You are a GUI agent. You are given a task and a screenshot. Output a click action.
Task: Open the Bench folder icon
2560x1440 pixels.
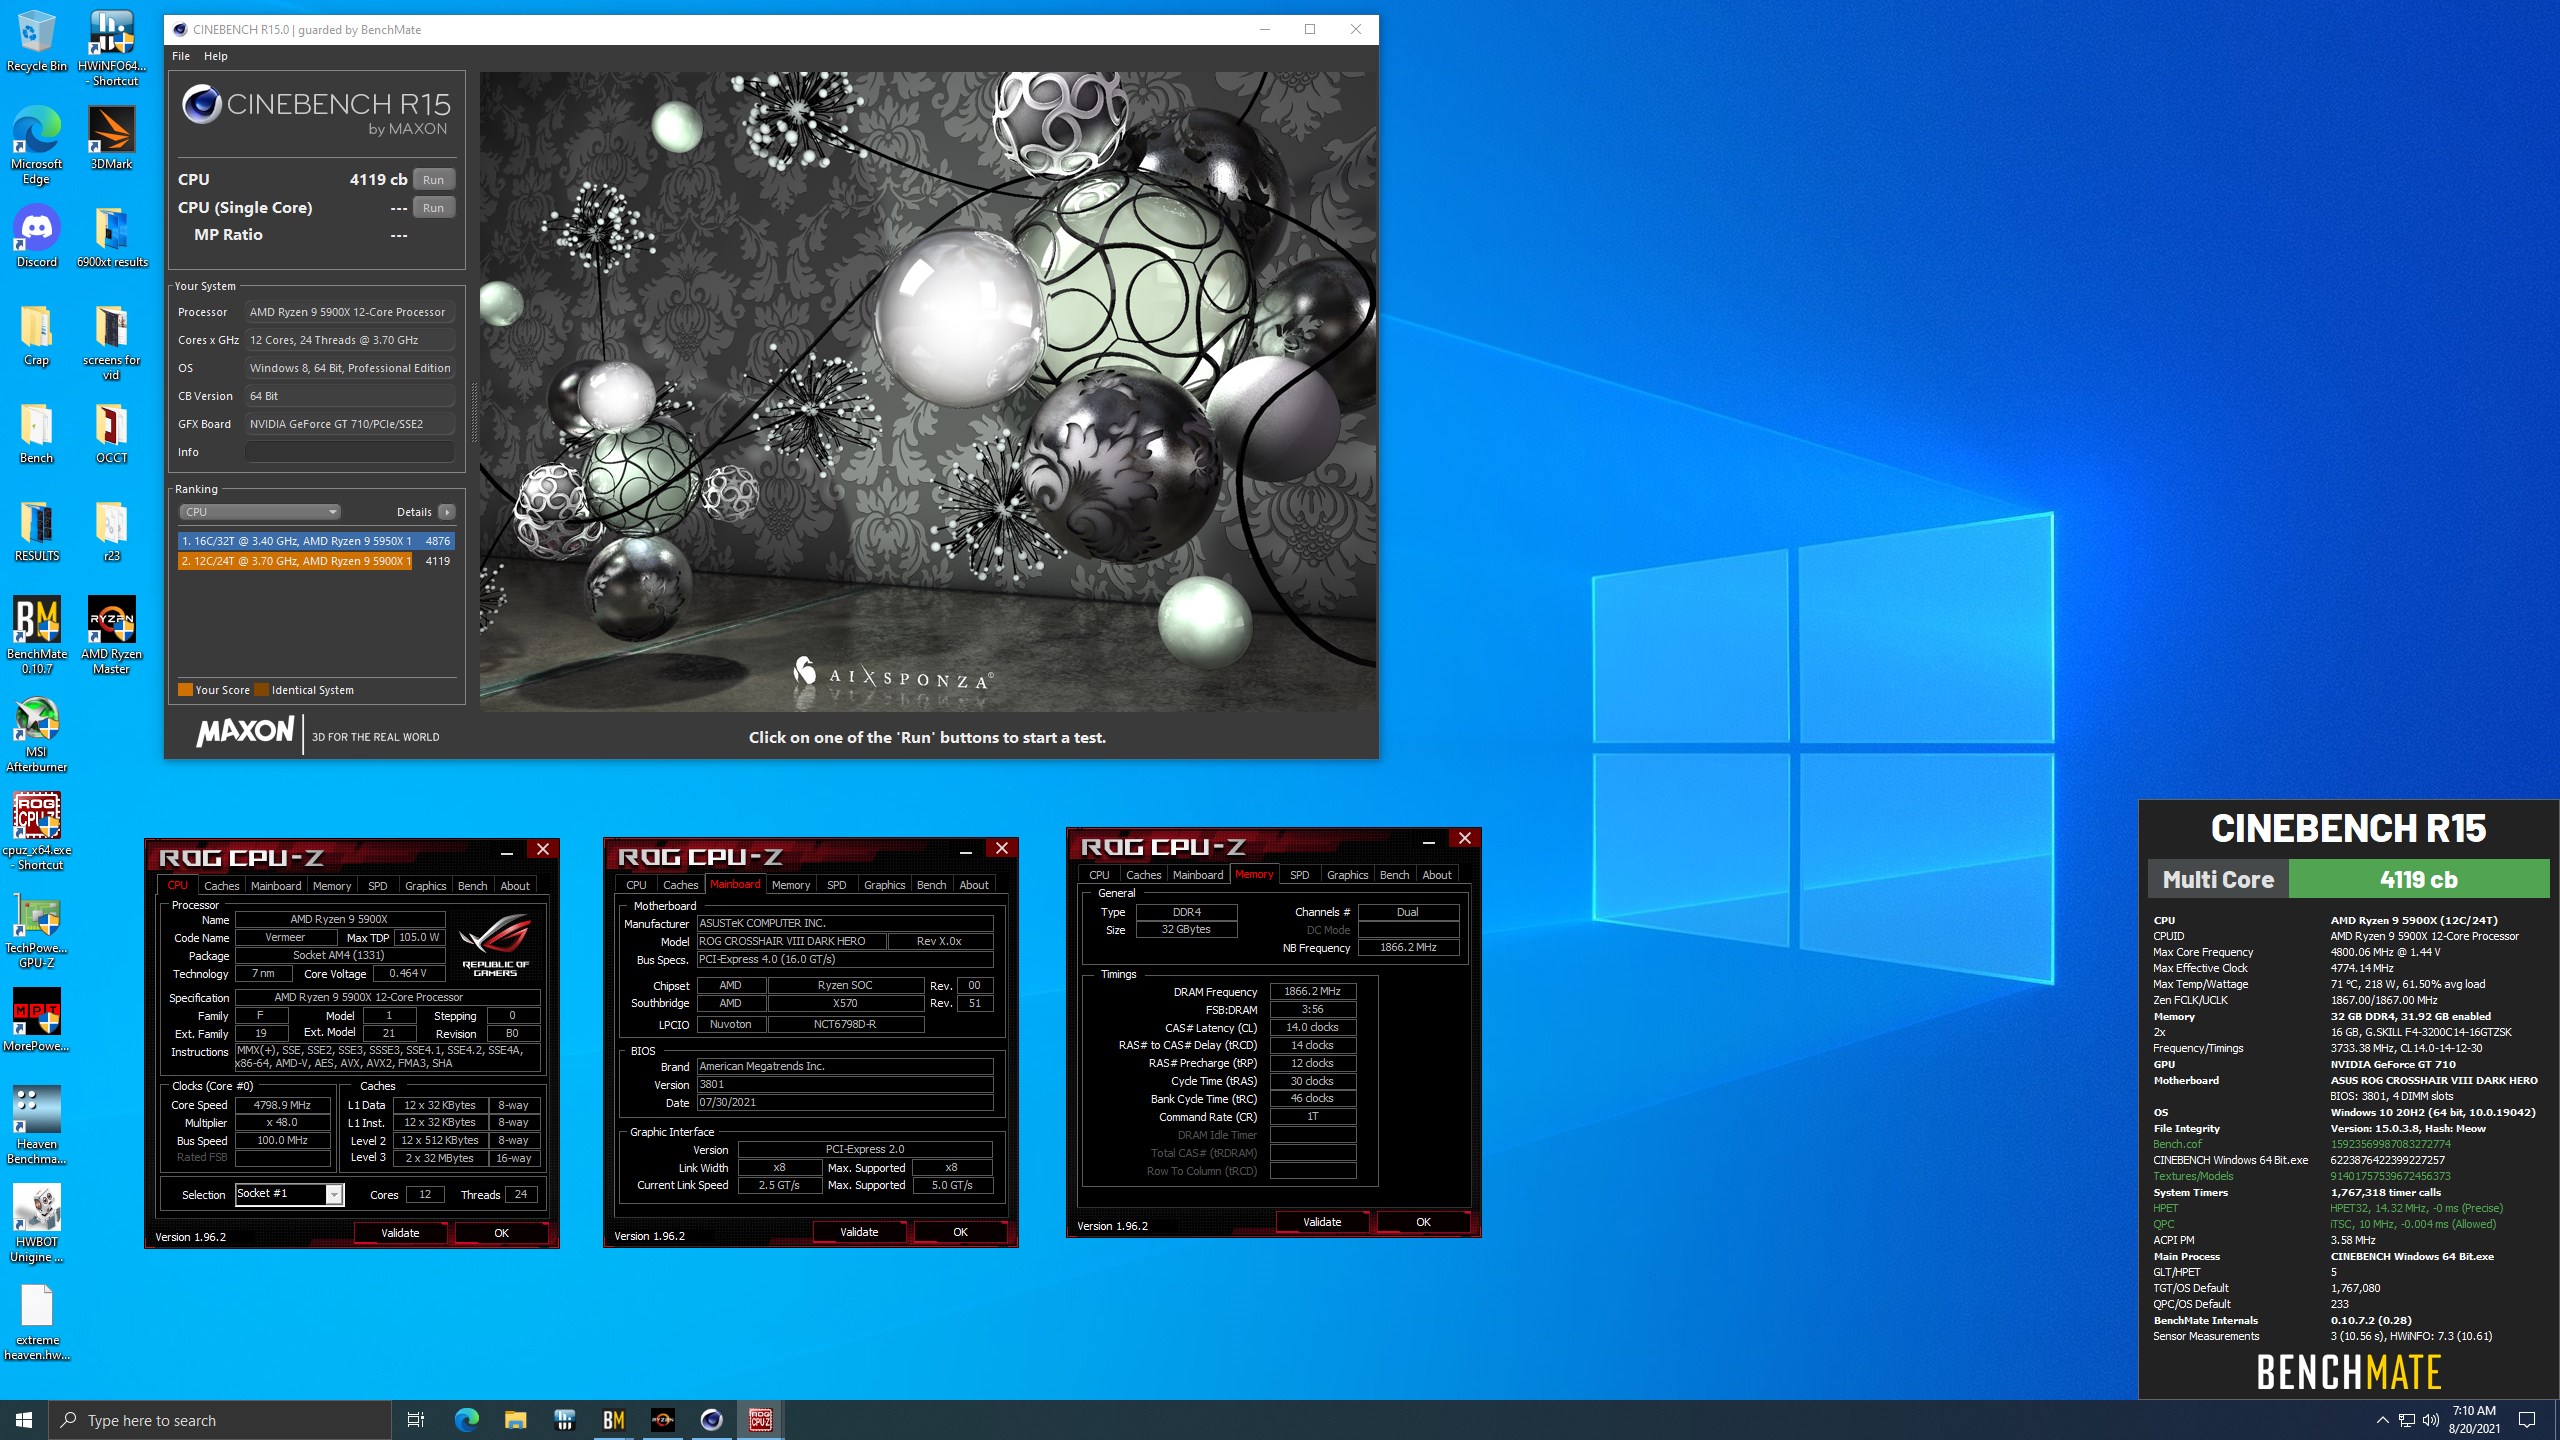[x=36, y=432]
